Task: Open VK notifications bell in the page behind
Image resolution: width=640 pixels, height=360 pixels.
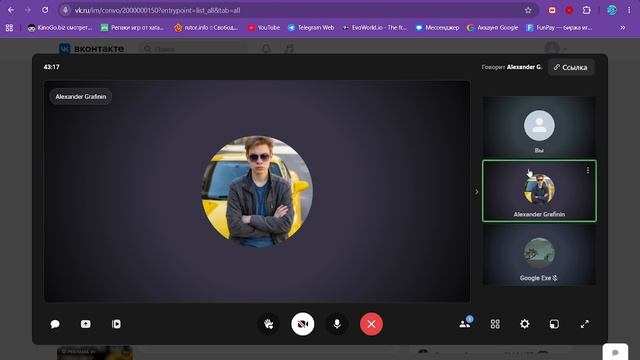Action: point(266,49)
